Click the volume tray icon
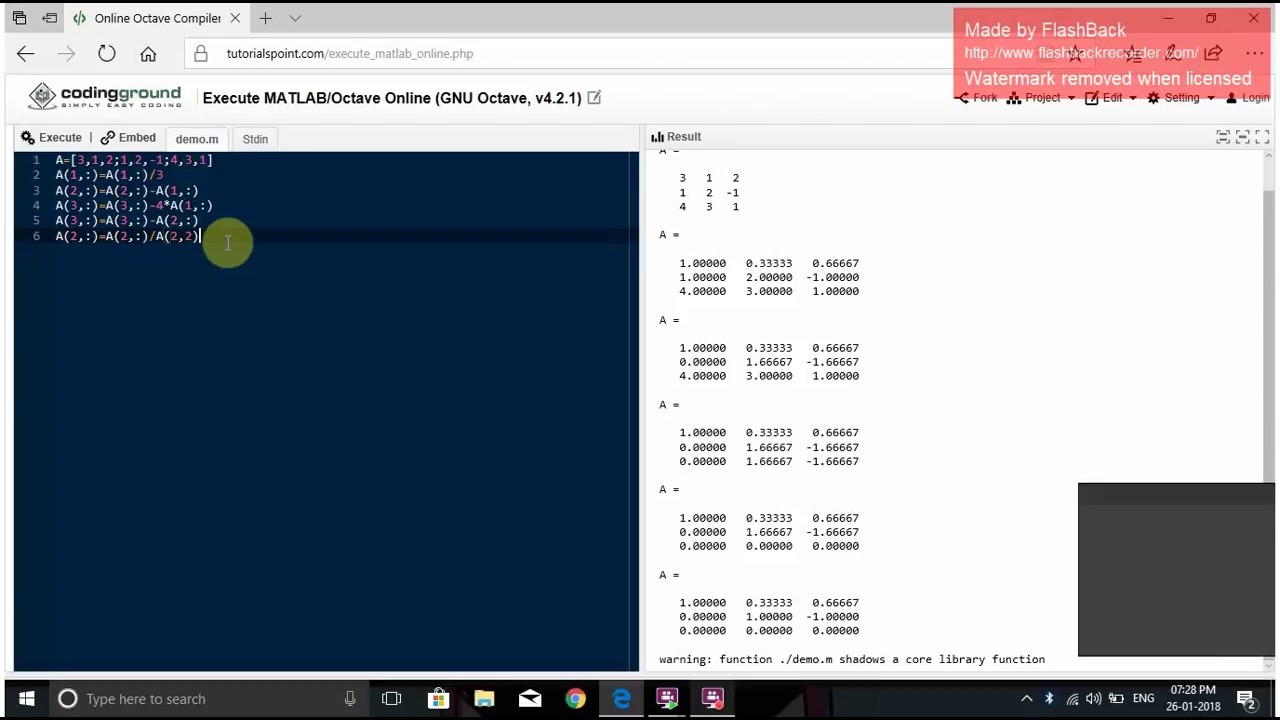 pos(1094,699)
